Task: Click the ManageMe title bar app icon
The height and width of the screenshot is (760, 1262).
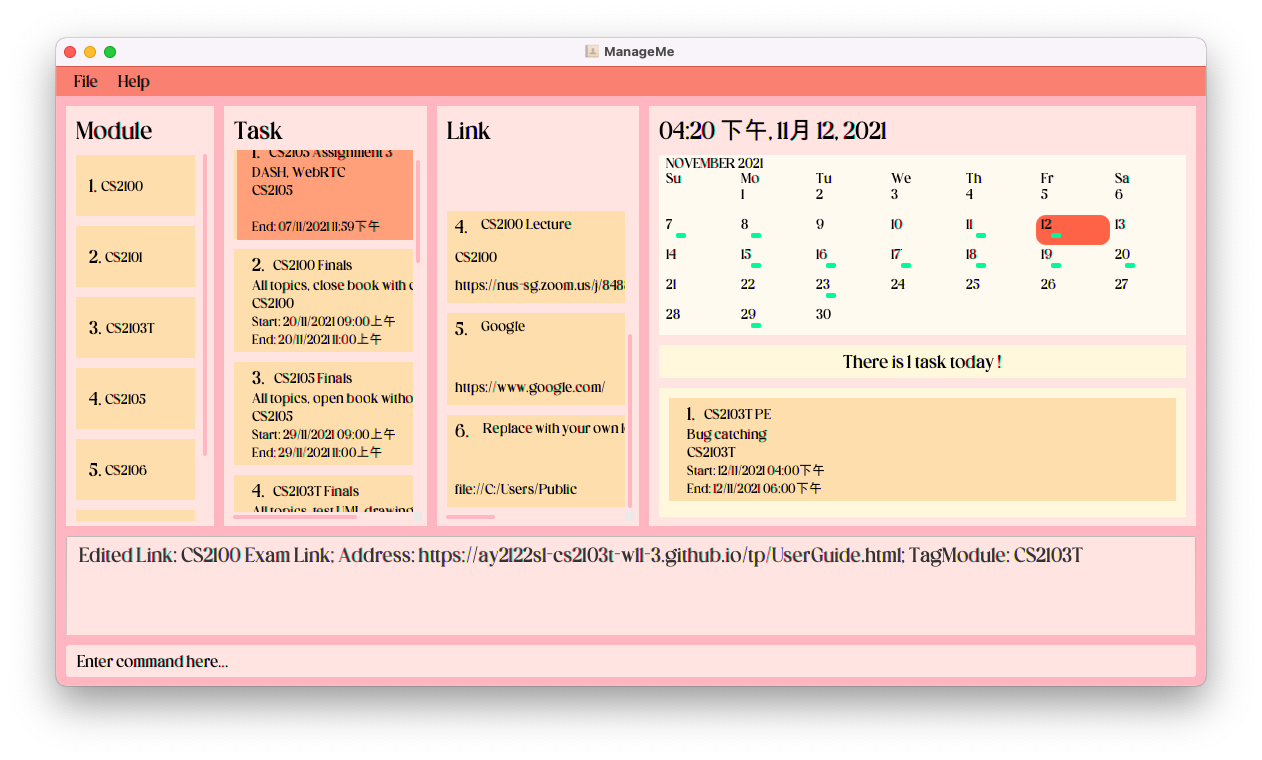Action: click(x=592, y=51)
